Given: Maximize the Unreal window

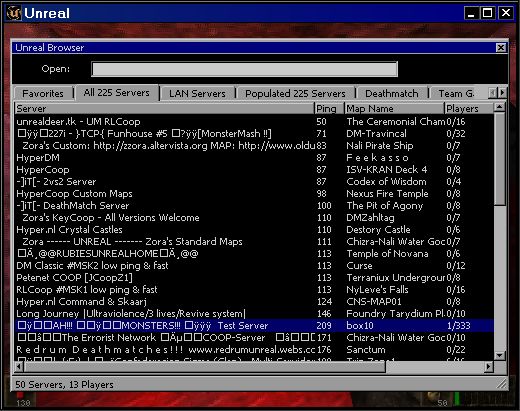Looking at the screenshot, I should point(488,14).
